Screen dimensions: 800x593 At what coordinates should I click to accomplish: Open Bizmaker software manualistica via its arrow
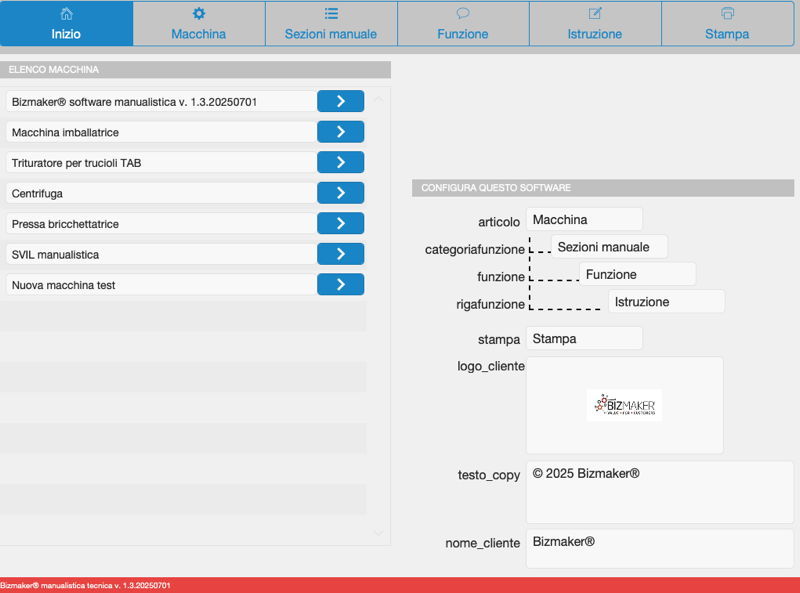pos(340,101)
